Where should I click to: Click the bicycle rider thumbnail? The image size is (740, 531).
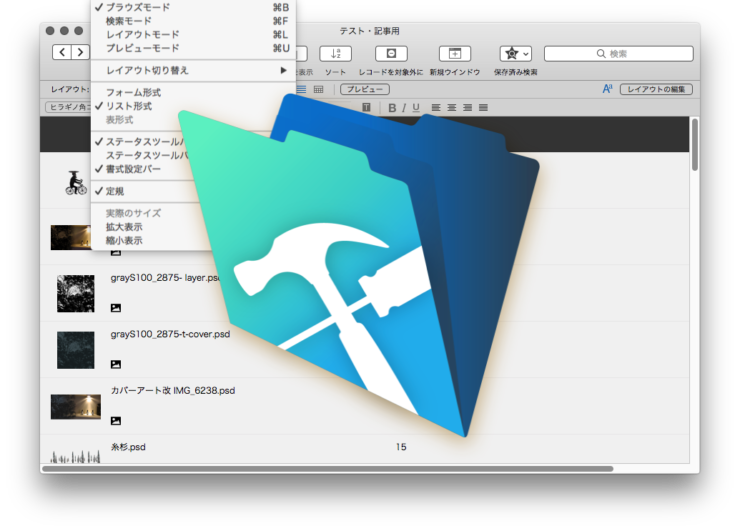point(76,183)
